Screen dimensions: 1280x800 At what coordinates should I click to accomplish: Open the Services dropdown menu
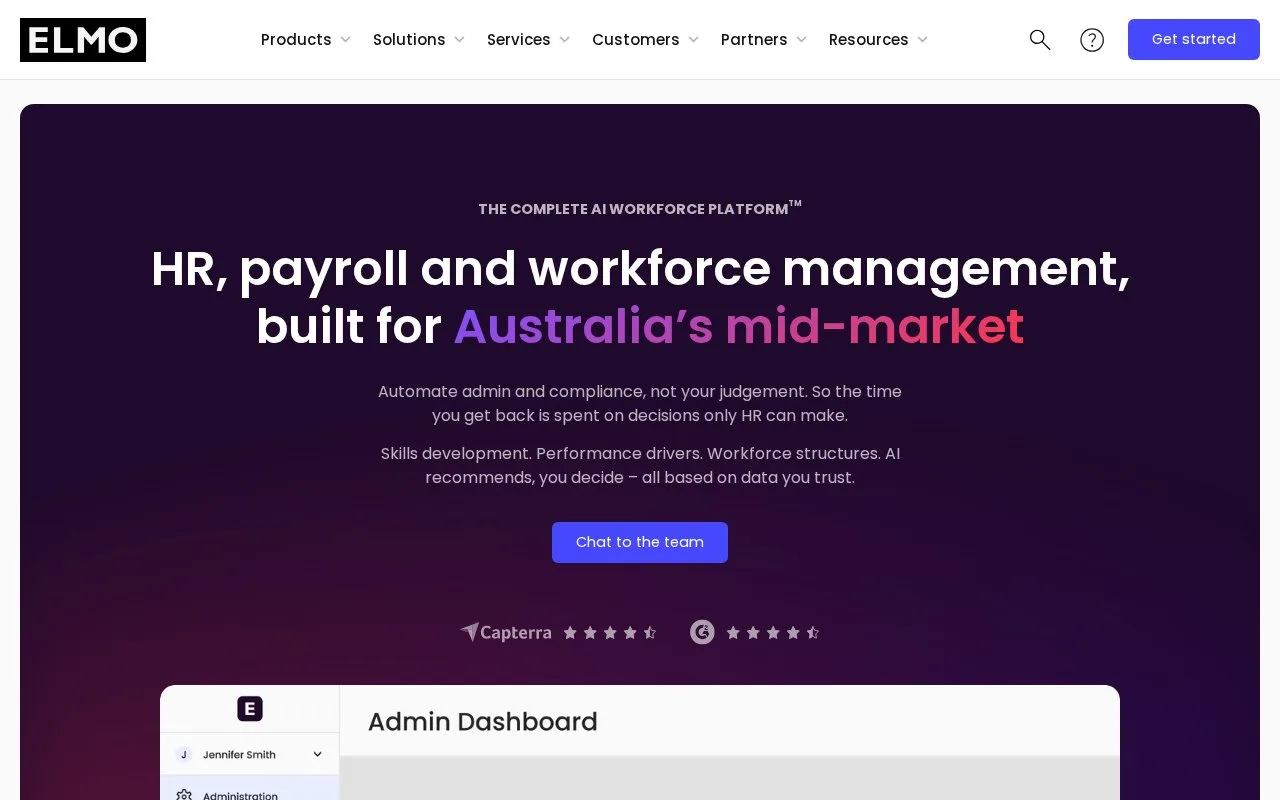(x=529, y=40)
